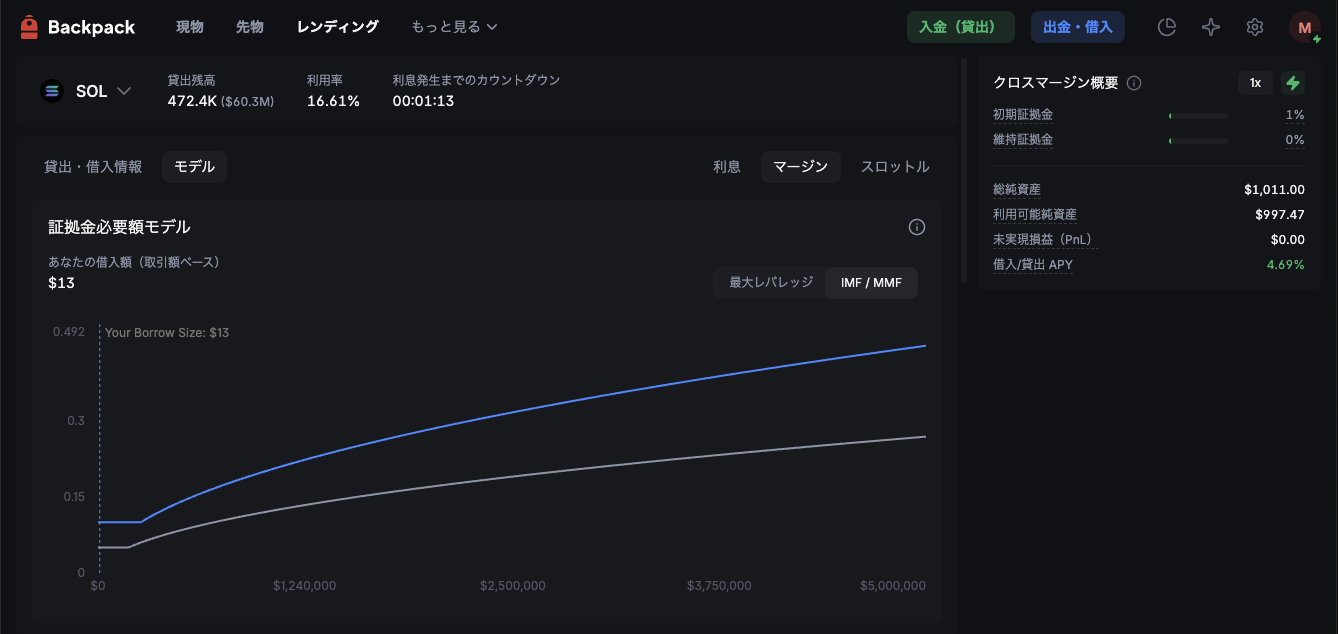Click info icon for 証拠金必要額モデル
The width and height of the screenshot is (1338, 634).
click(x=916, y=227)
